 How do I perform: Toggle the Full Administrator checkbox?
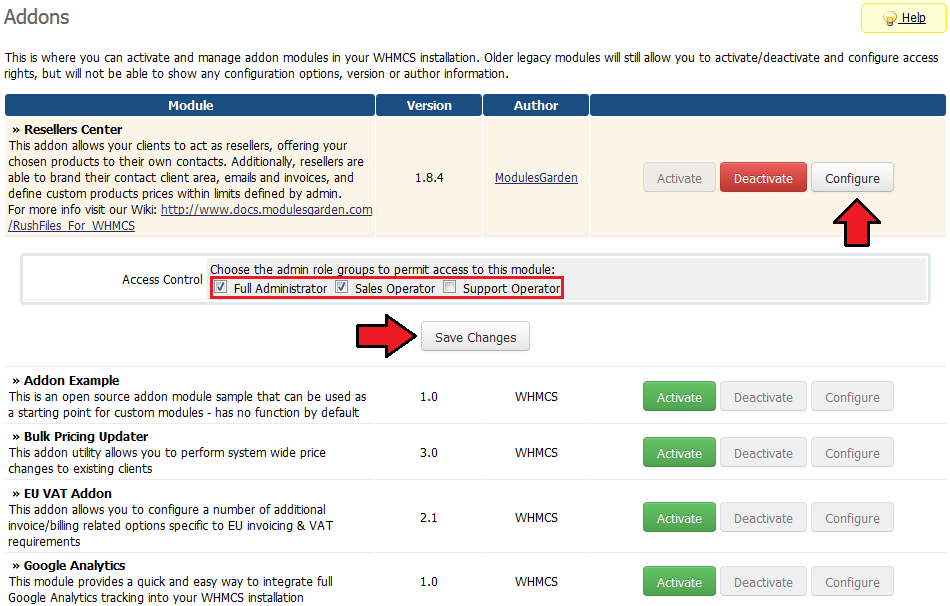pos(221,287)
